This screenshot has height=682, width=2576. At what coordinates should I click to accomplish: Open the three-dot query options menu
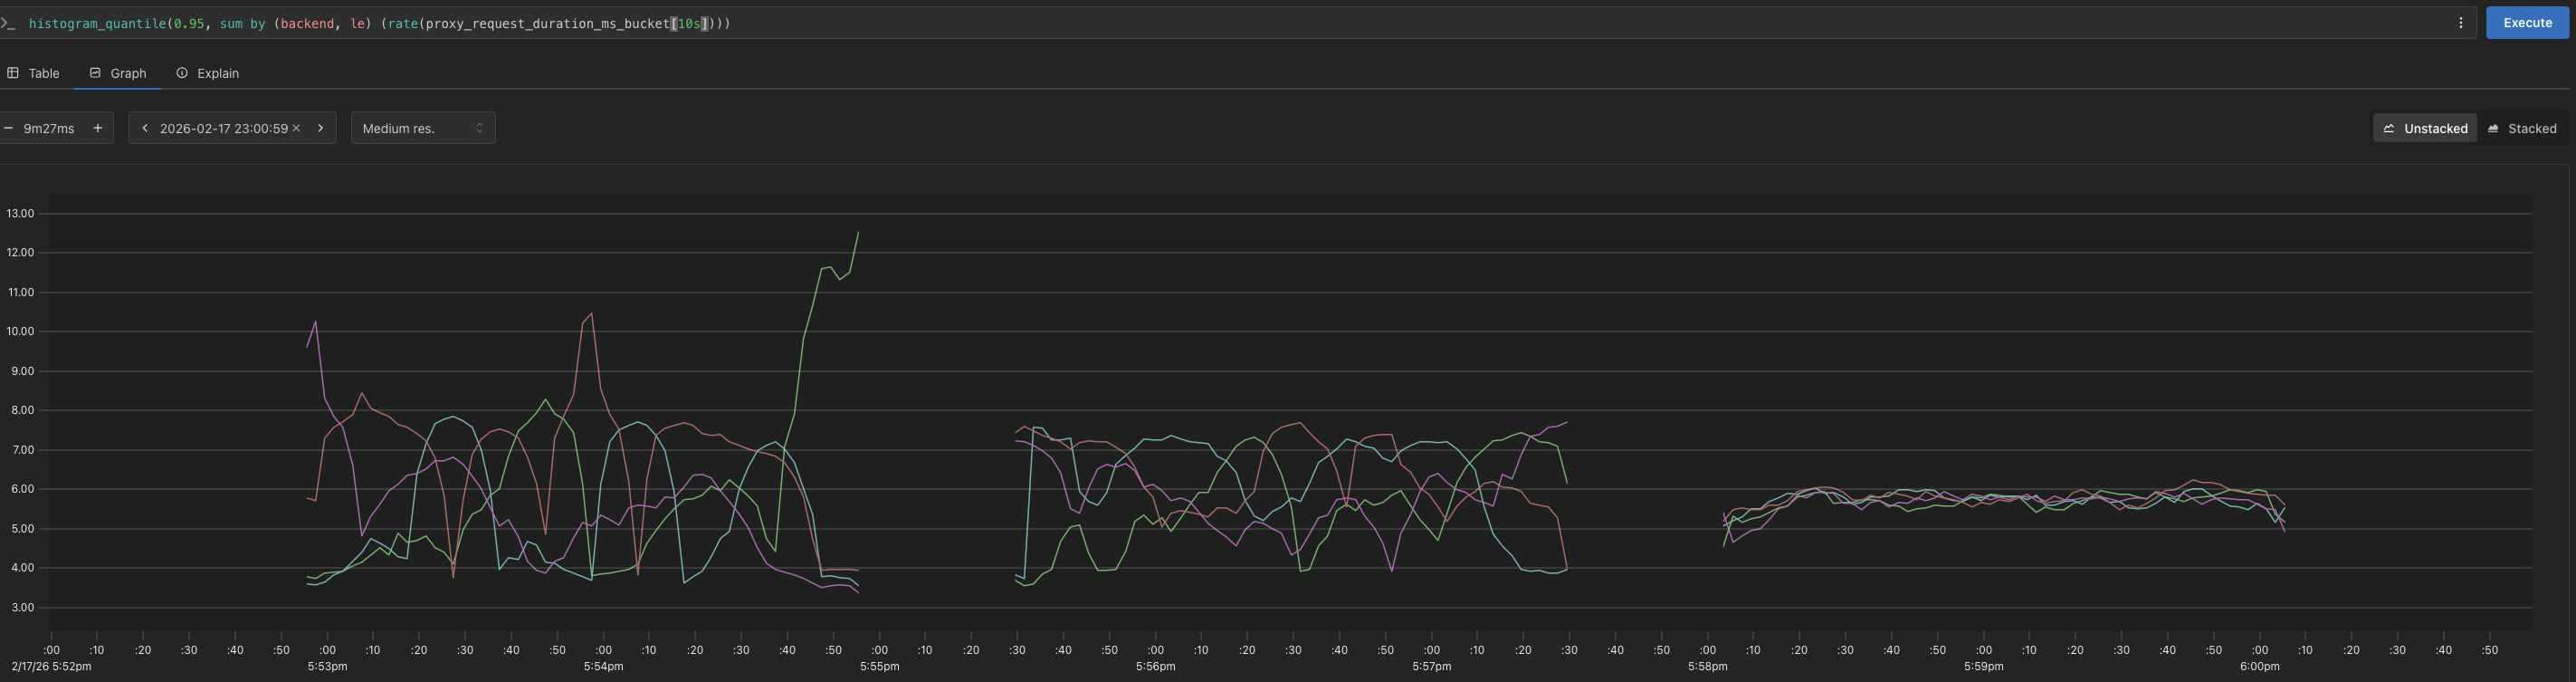pos(2460,23)
